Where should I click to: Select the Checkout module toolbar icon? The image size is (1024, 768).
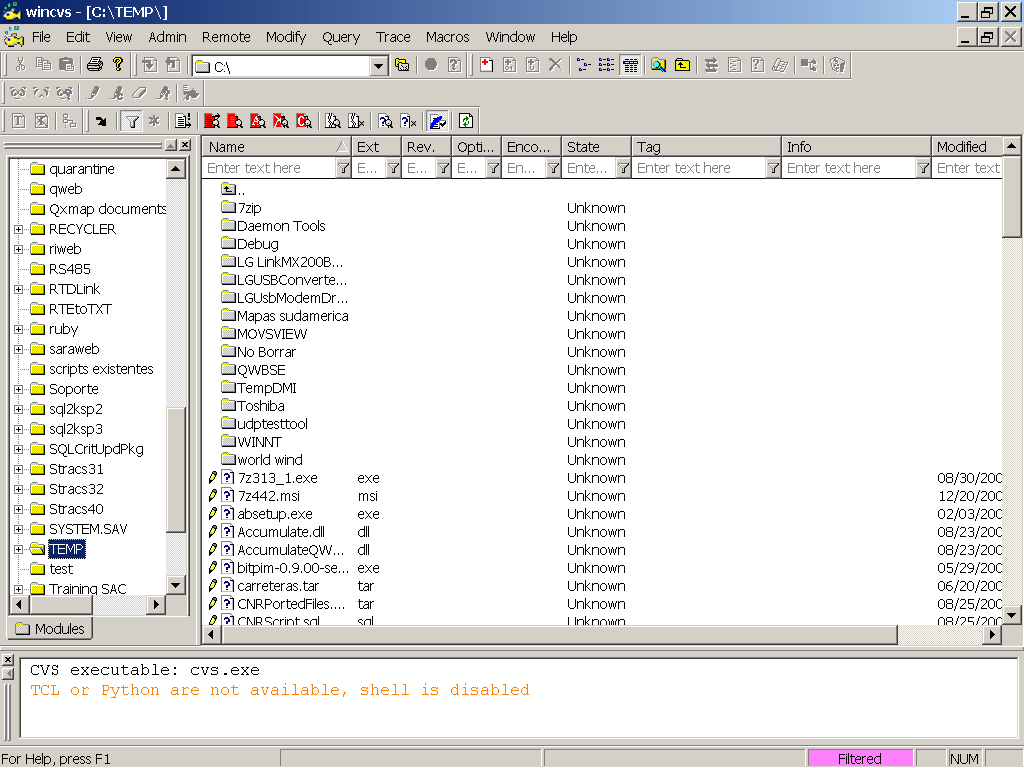pyautogui.click(x=152, y=64)
